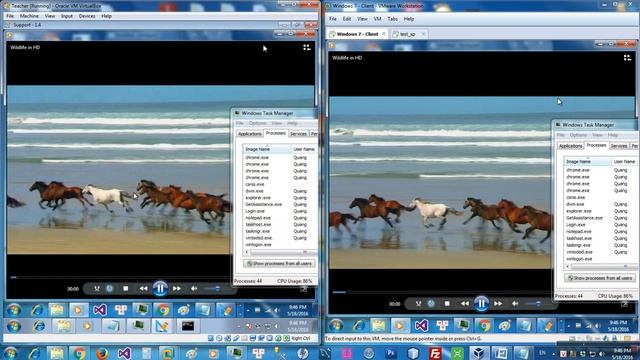Sort by Image Name in VMware-side Task Manager
Image resolution: width=640 pixels, height=360 pixels.
tap(588, 162)
